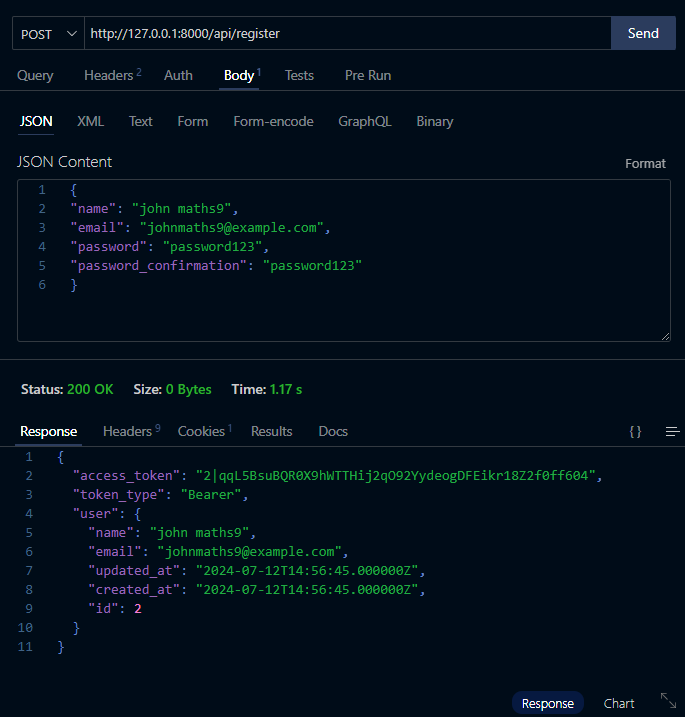Switch to the Auth tab
The width and height of the screenshot is (685, 717).
pos(178,75)
